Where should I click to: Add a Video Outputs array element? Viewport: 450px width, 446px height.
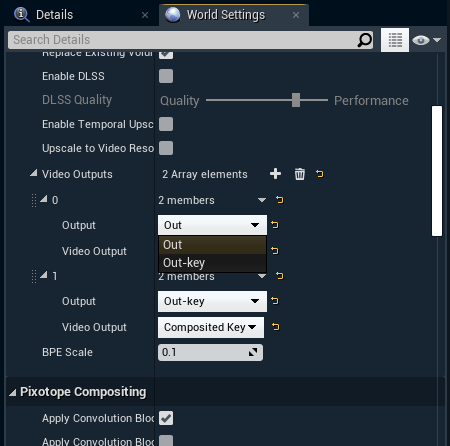coord(275,174)
